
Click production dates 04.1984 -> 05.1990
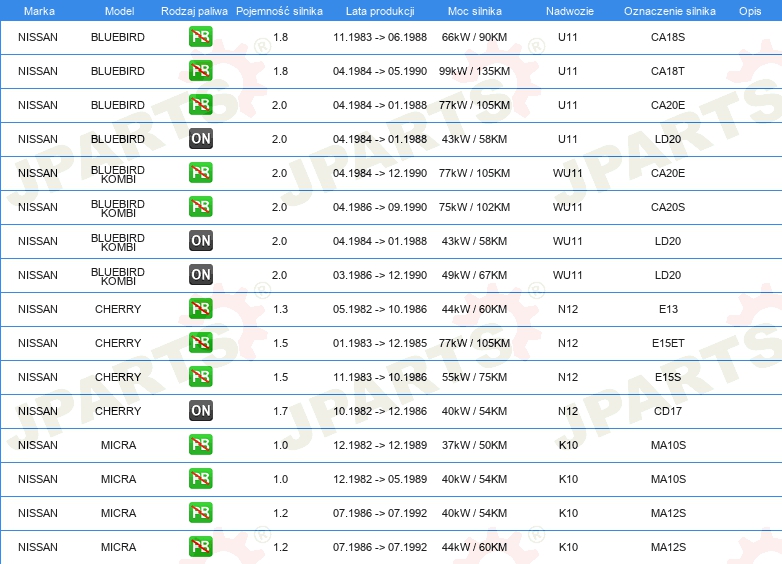point(380,71)
